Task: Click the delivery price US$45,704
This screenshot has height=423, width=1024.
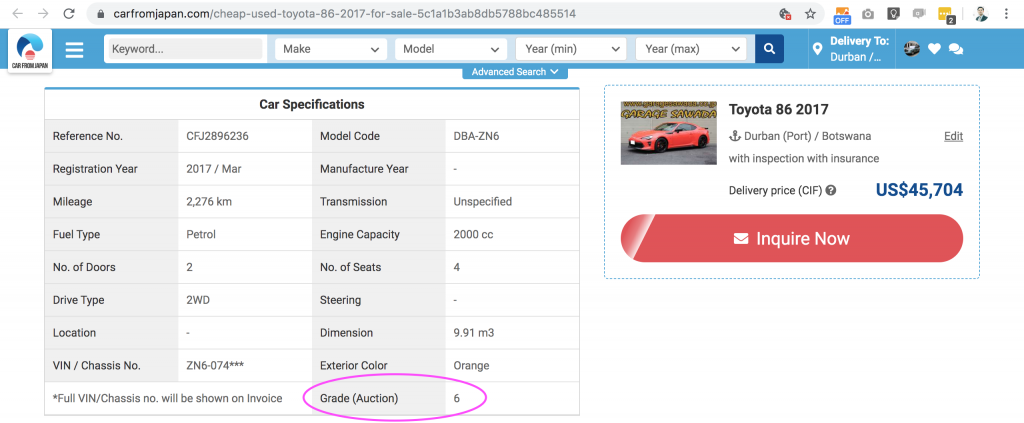Action: (x=919, y=190)
